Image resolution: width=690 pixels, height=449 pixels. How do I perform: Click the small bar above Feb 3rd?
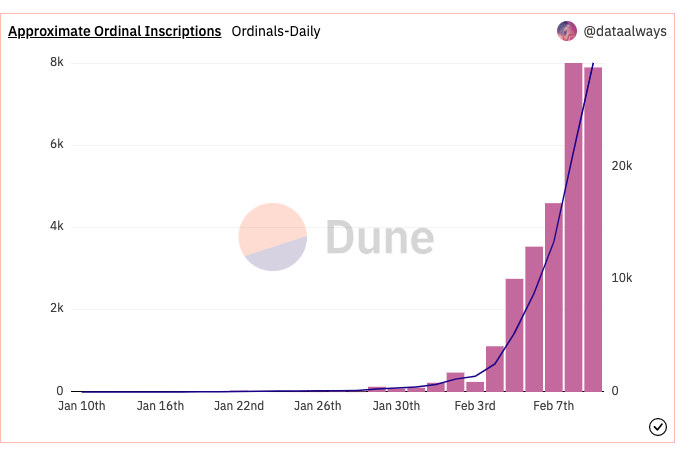pos(475,385)
